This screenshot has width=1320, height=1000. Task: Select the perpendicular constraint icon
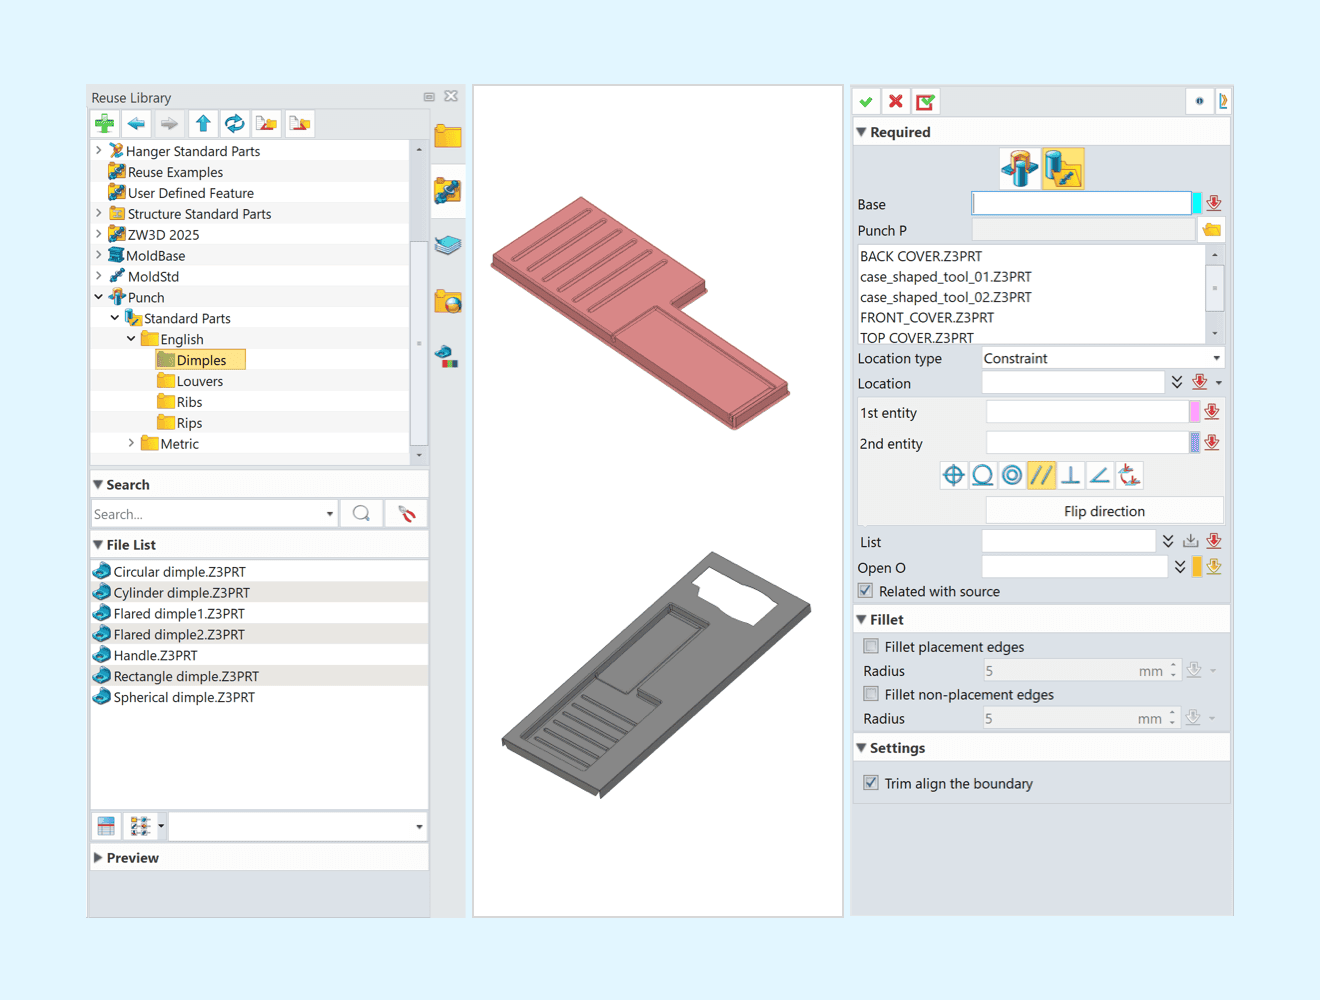1070,476
